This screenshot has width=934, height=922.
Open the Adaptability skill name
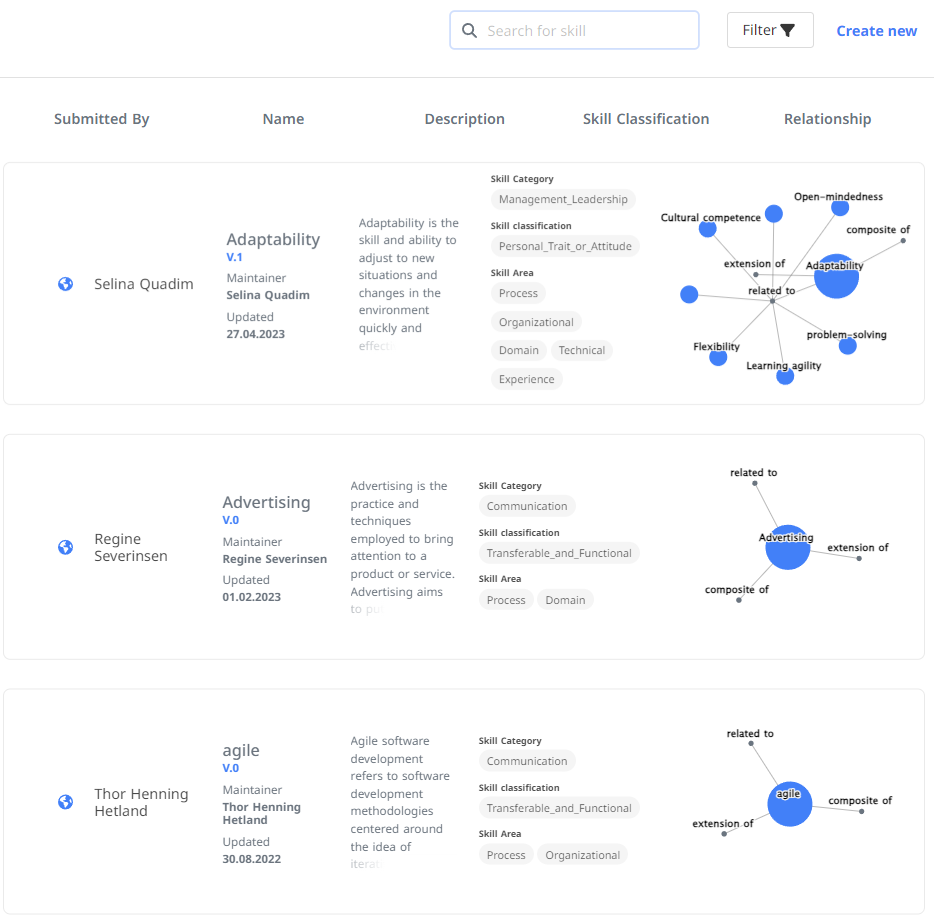point(273,239)
